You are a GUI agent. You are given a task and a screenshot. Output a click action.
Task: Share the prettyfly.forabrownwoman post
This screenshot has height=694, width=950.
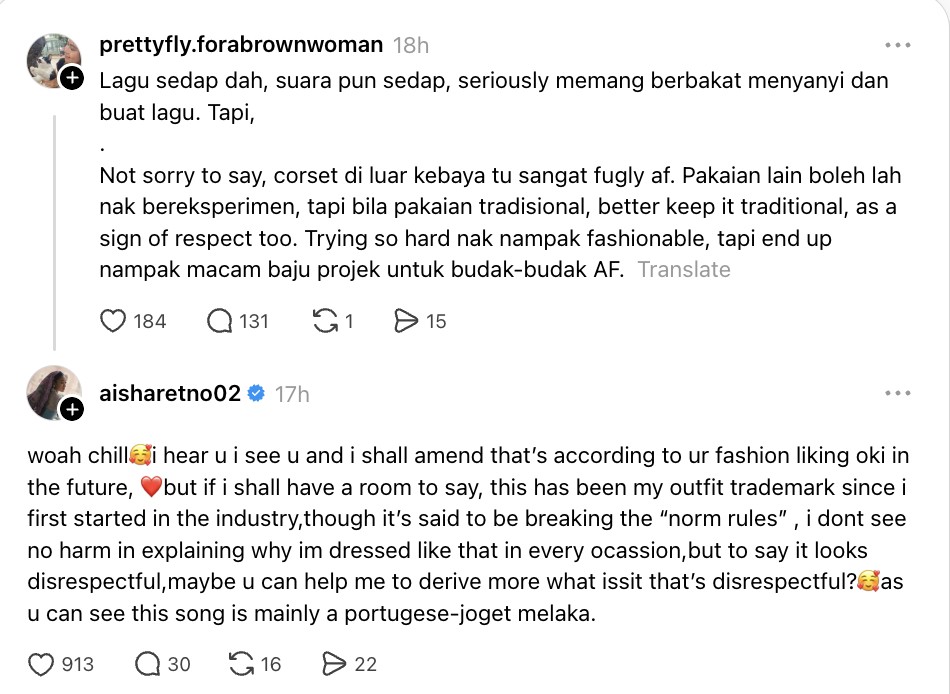coord(406,321)
